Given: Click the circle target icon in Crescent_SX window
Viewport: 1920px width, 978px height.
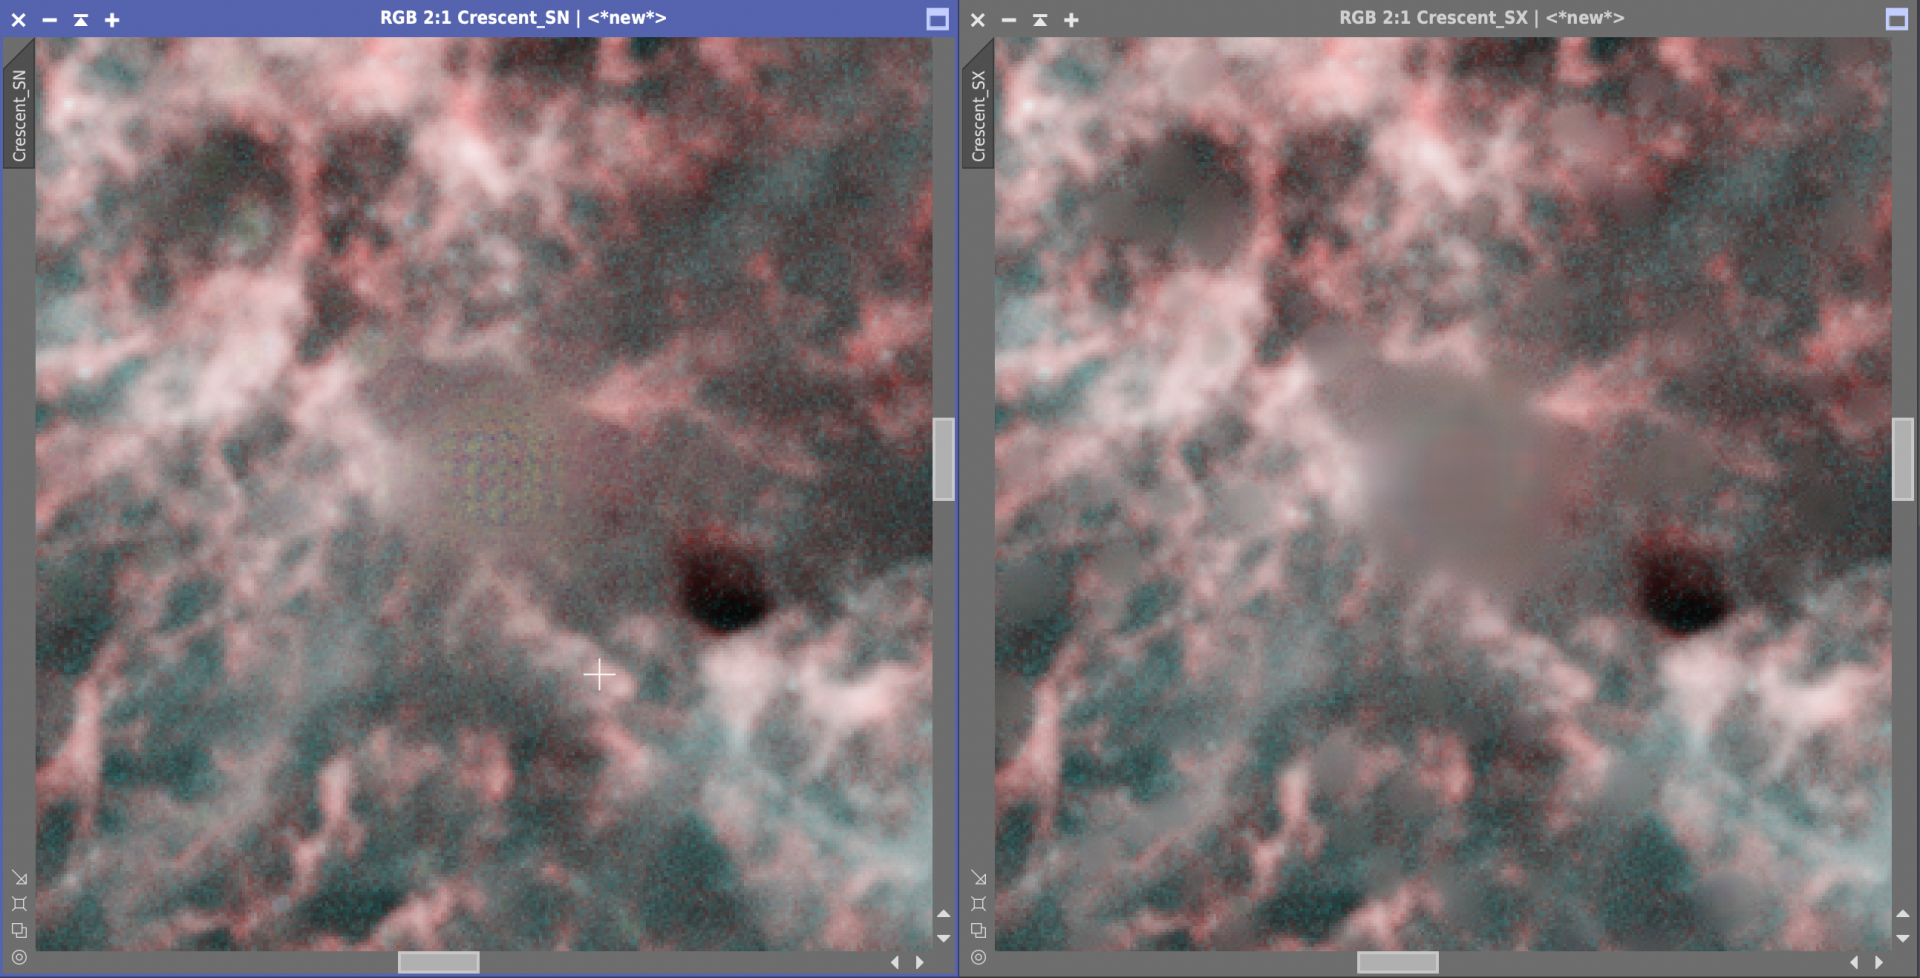Looking at the screenshot, I should coord(978,957).
